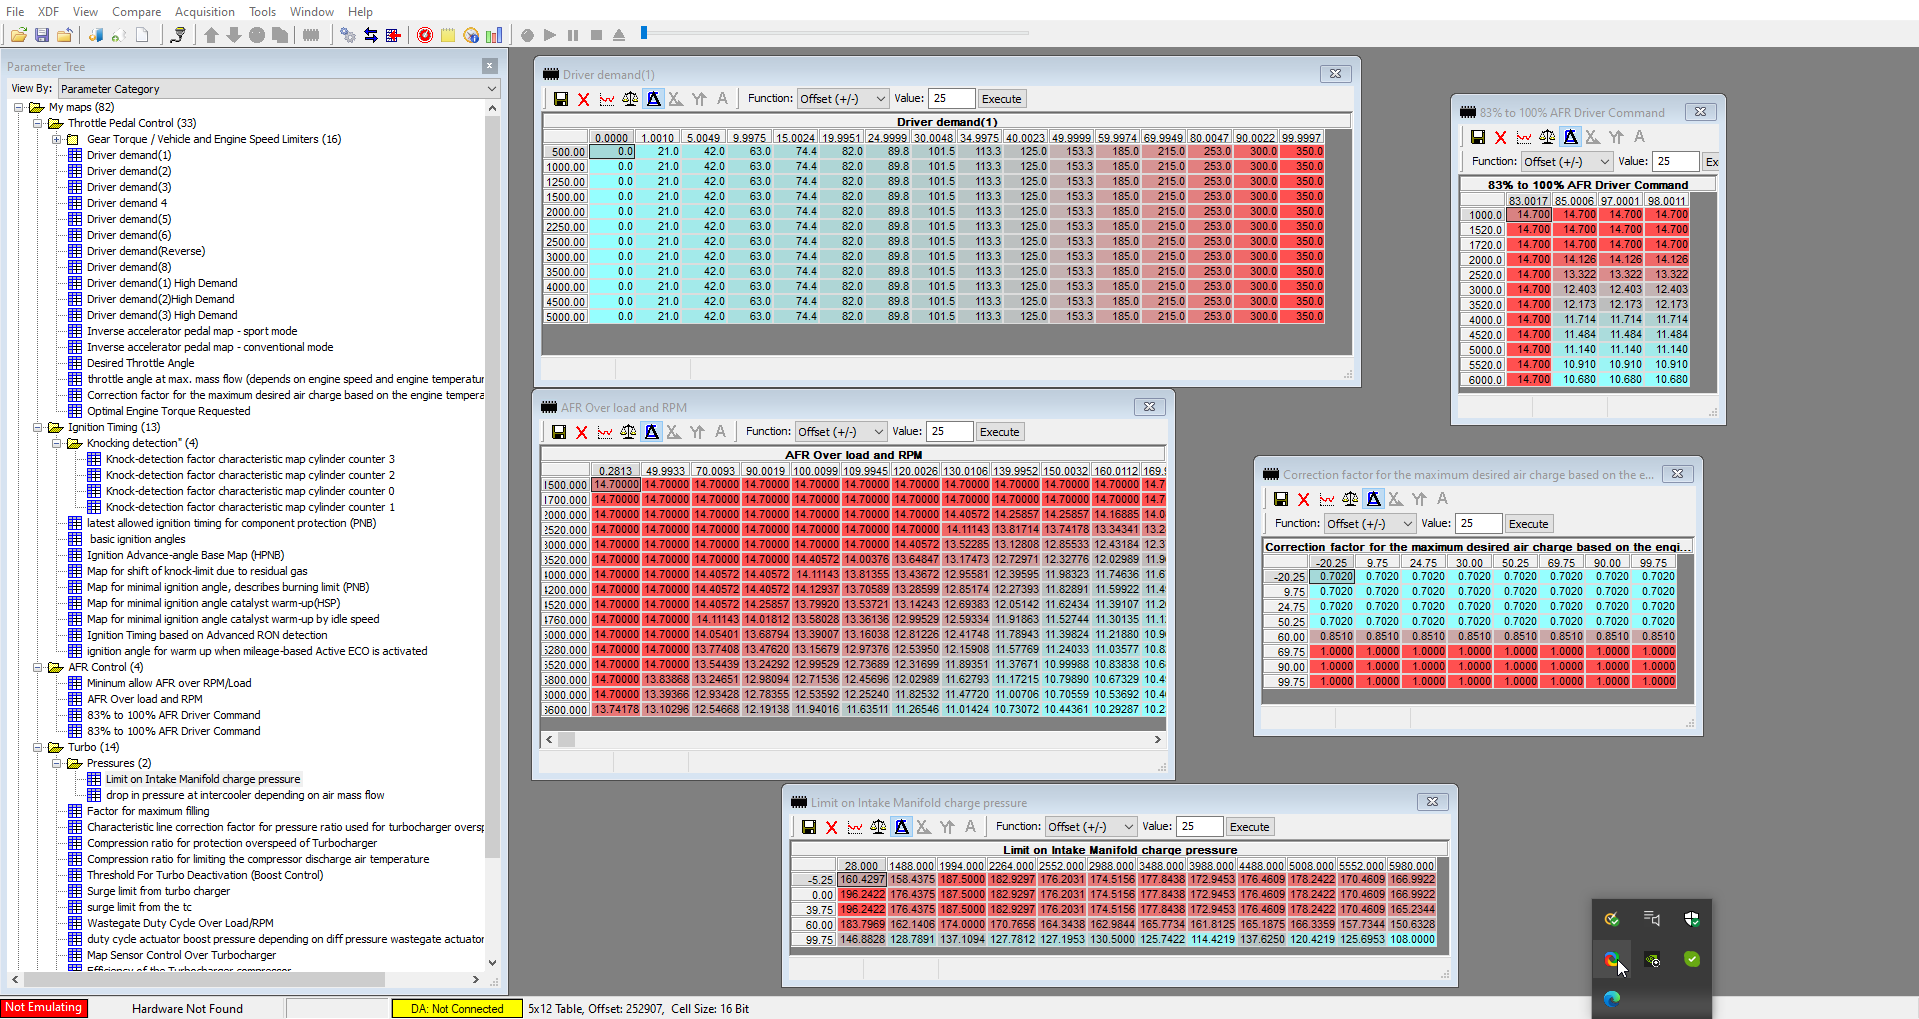Click the pause button in the main toolbar
The height and width of the screenshot is (1019, 1919).
(573, 35)
